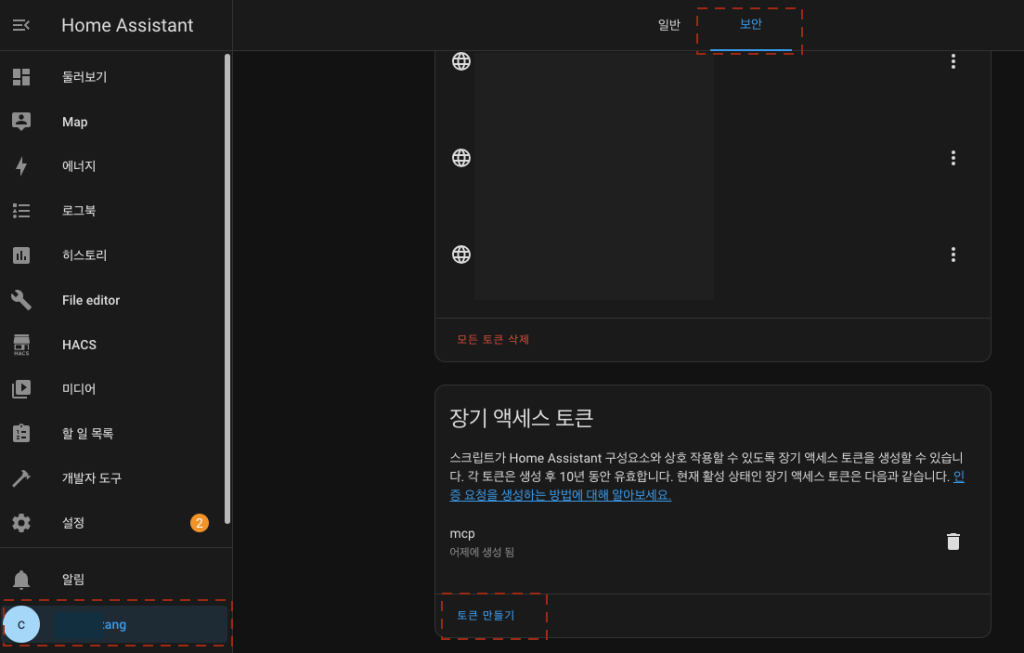
Task: Click the 토큰 만들기 button
Action: tap(485, 615)
